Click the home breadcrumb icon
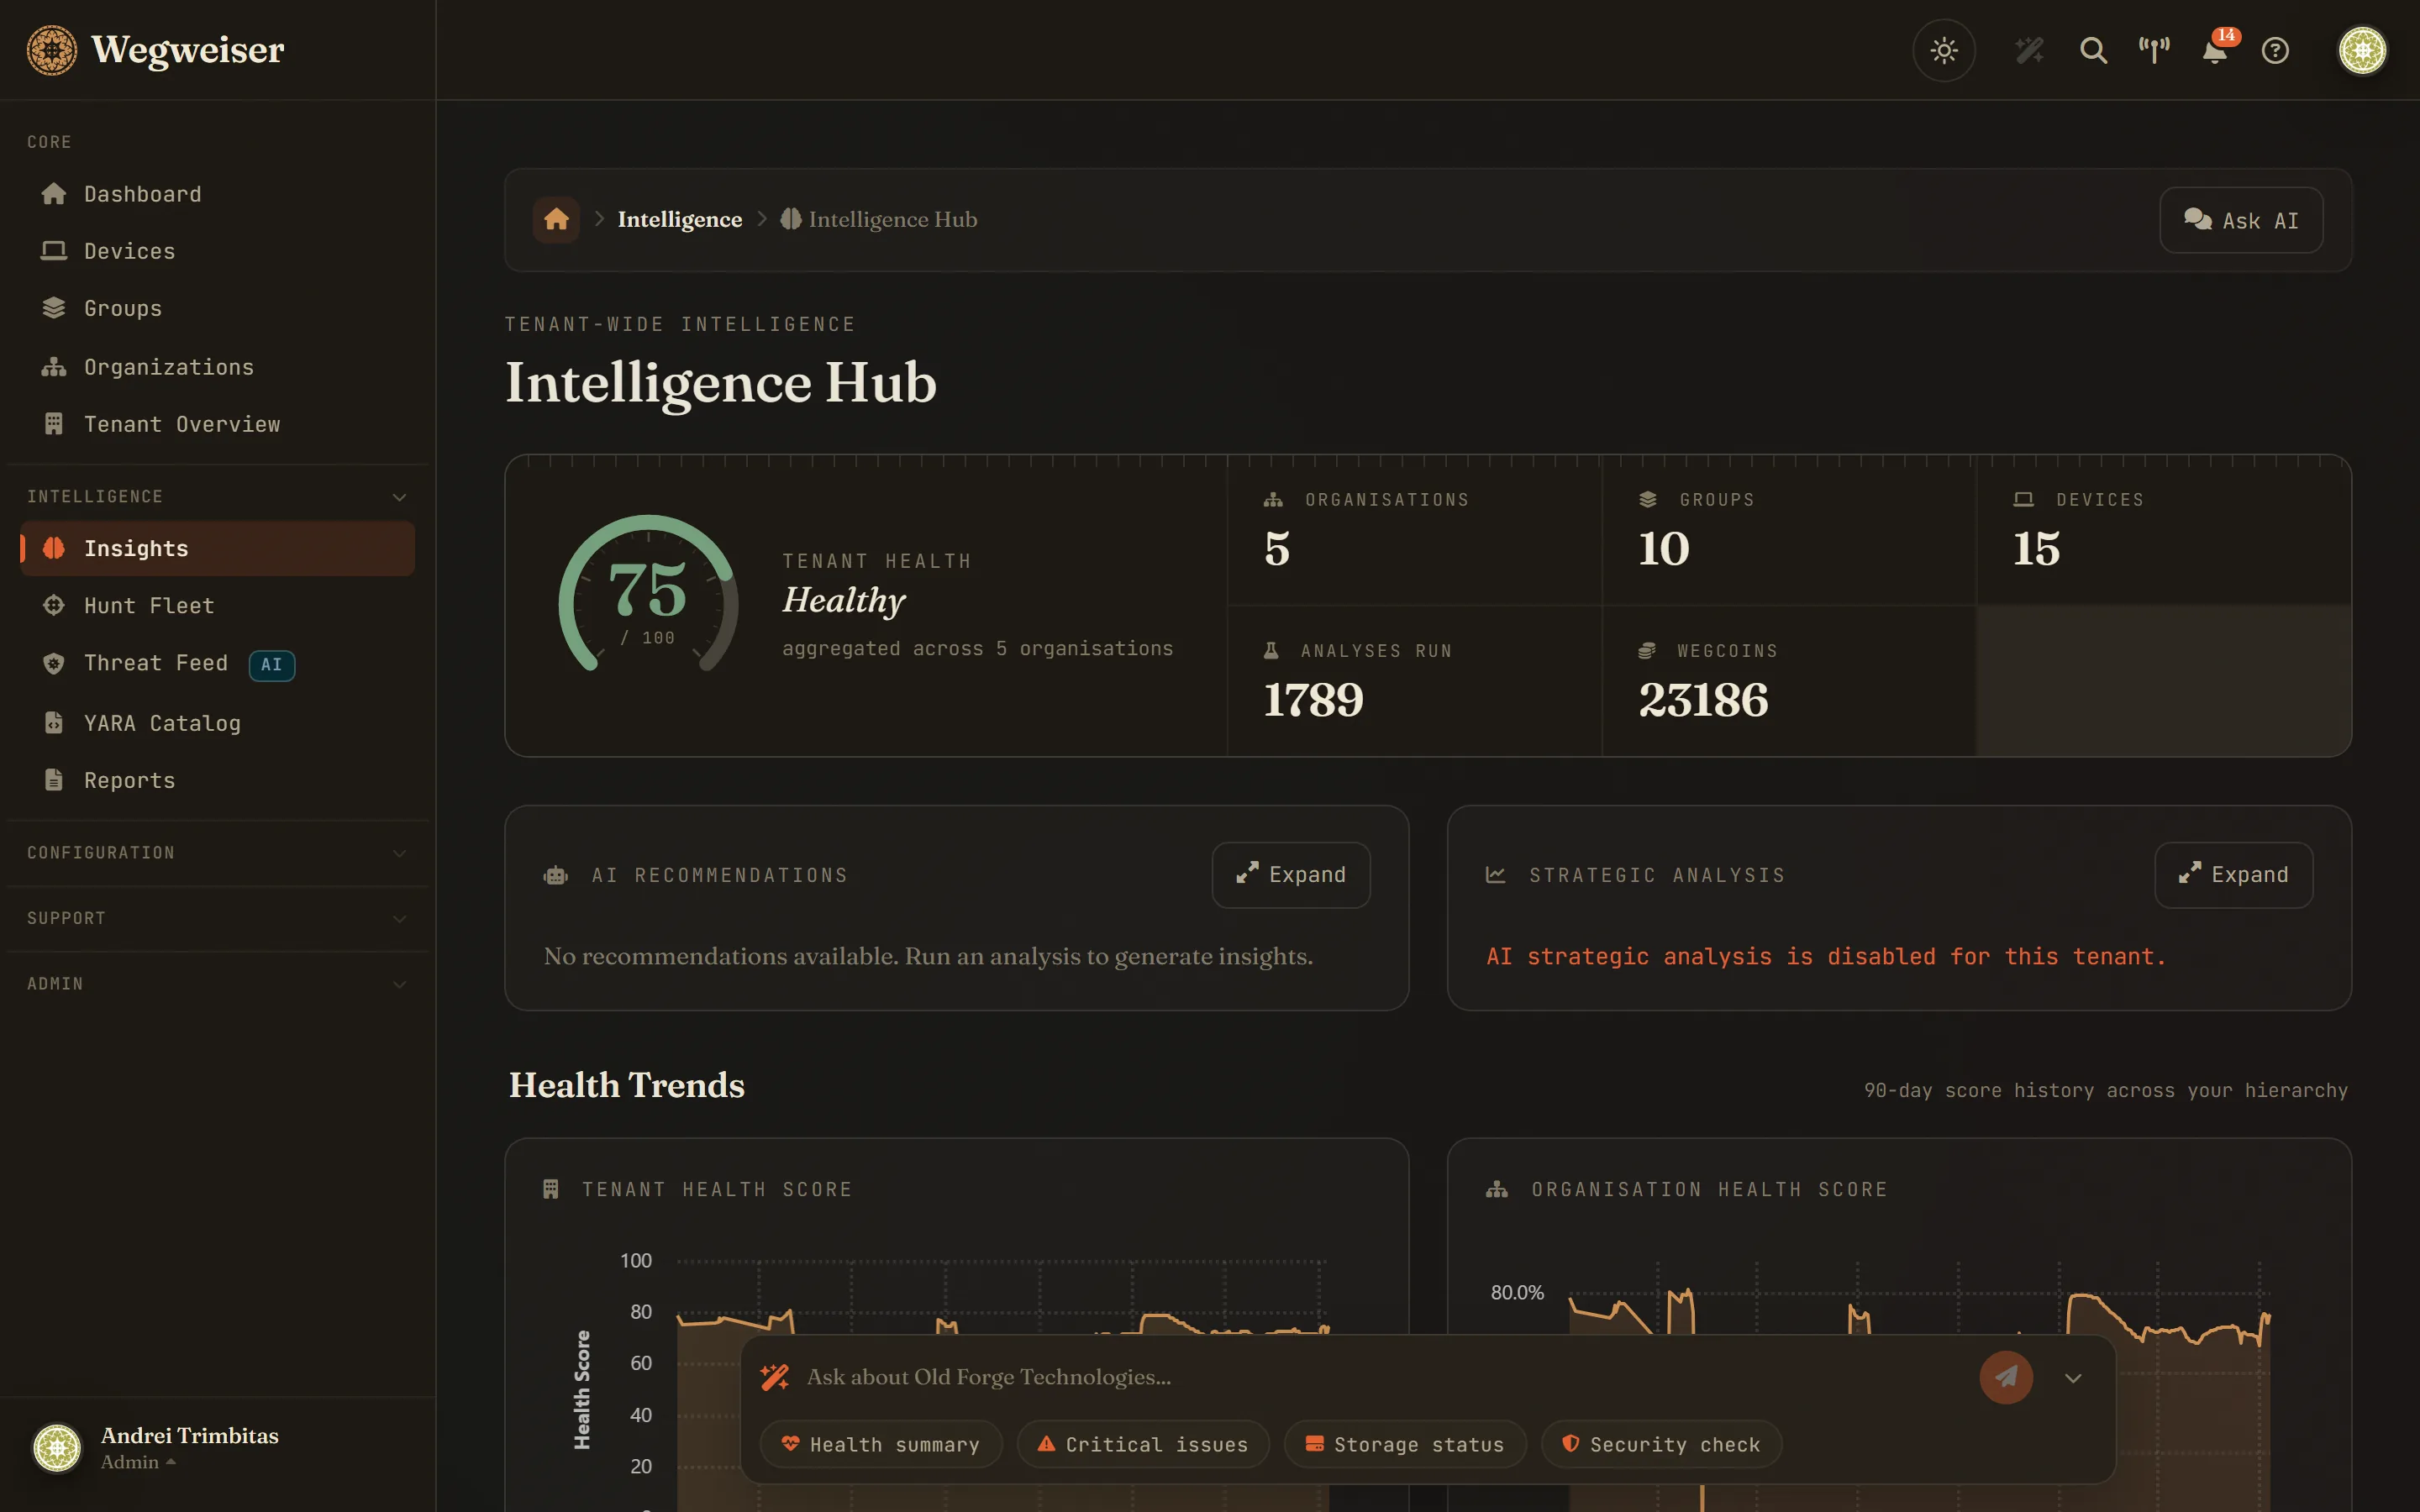This screenshot has height=1512, width=2420. click(556, 219)
